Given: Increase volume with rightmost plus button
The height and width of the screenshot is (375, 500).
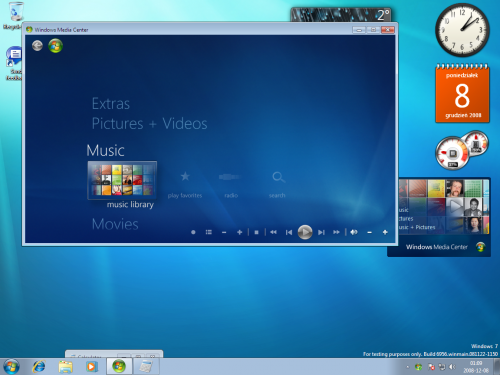Looking at the screenshot, I should 385,232.
